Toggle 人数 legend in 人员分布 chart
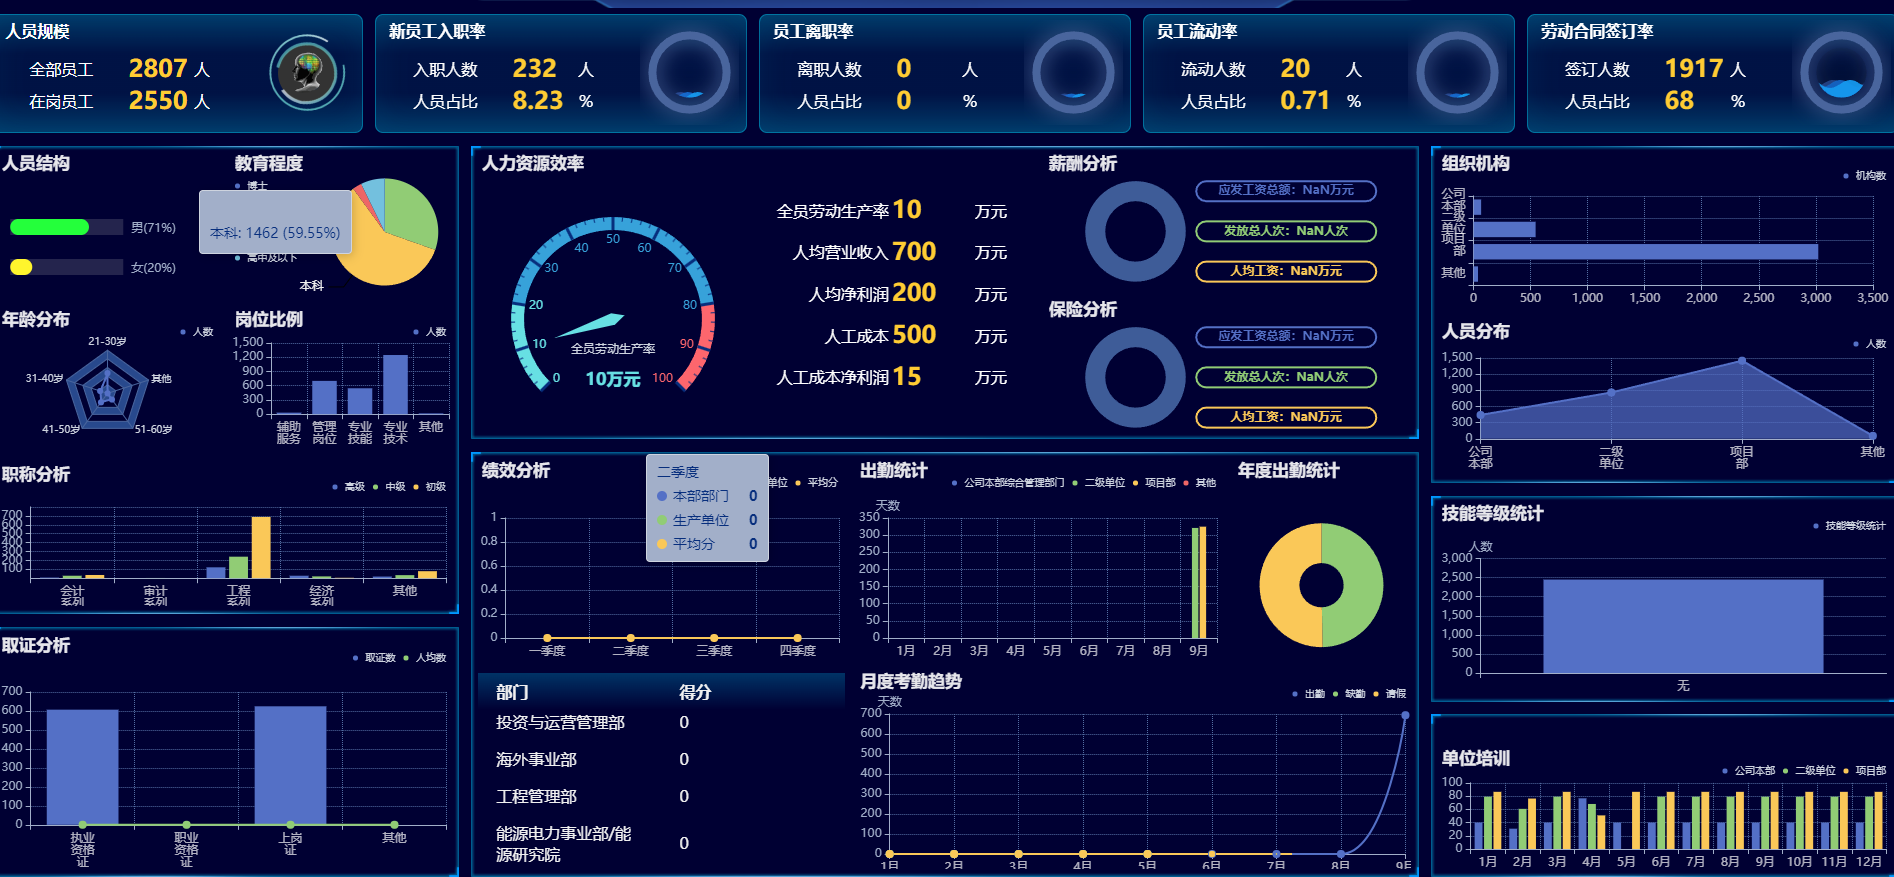Viewport: 1894px width, 877px height. coord(1870,344)
